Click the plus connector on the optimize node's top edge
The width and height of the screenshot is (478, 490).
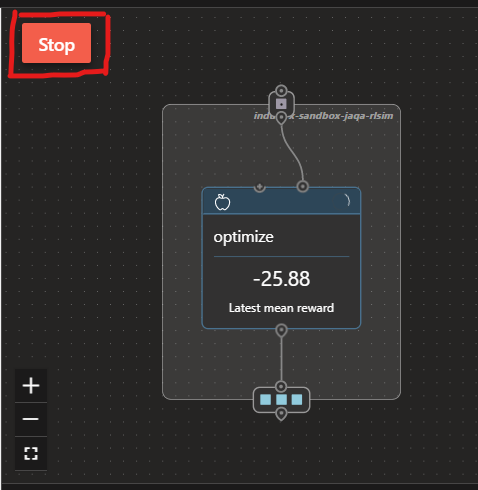point(260,187)
